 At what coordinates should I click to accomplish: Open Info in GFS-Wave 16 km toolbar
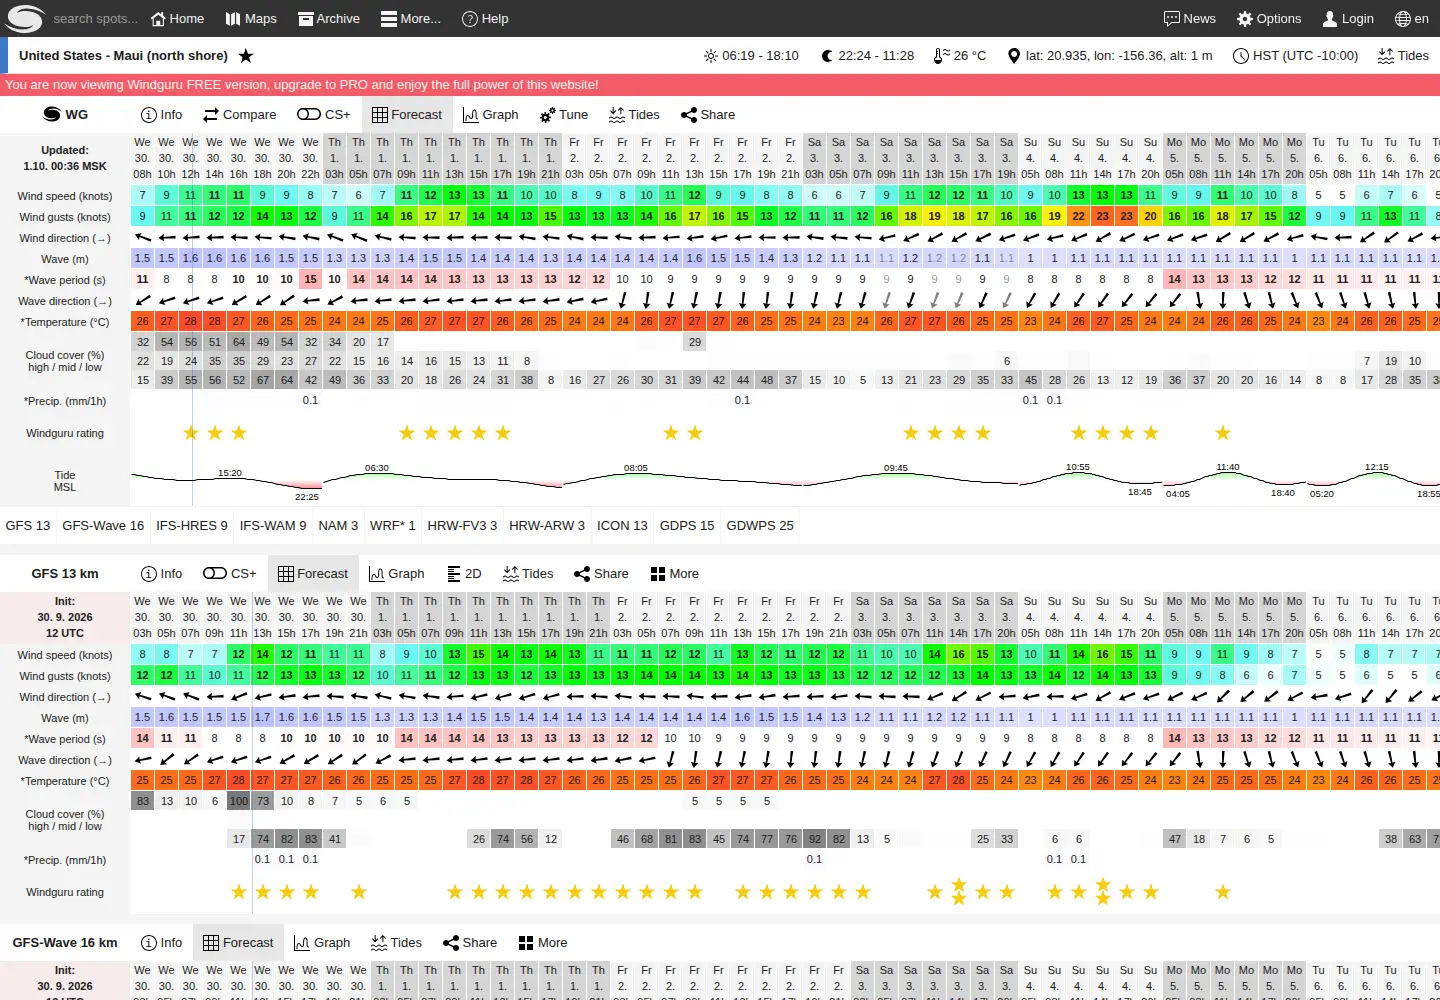coord(162,942)
